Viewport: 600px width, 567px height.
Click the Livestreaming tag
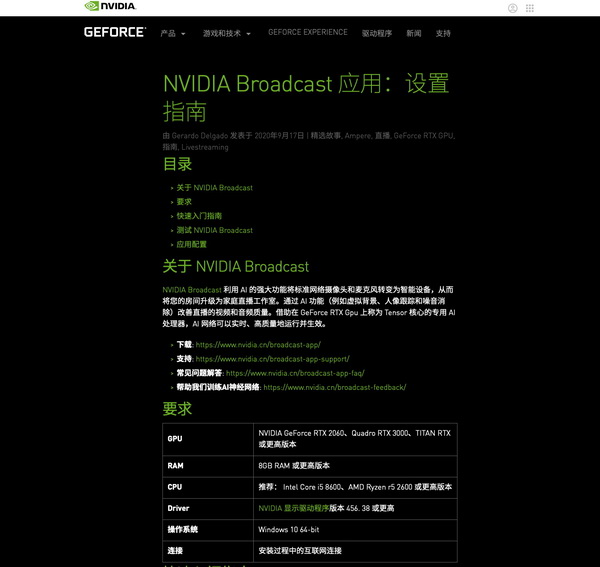point(205,147)
